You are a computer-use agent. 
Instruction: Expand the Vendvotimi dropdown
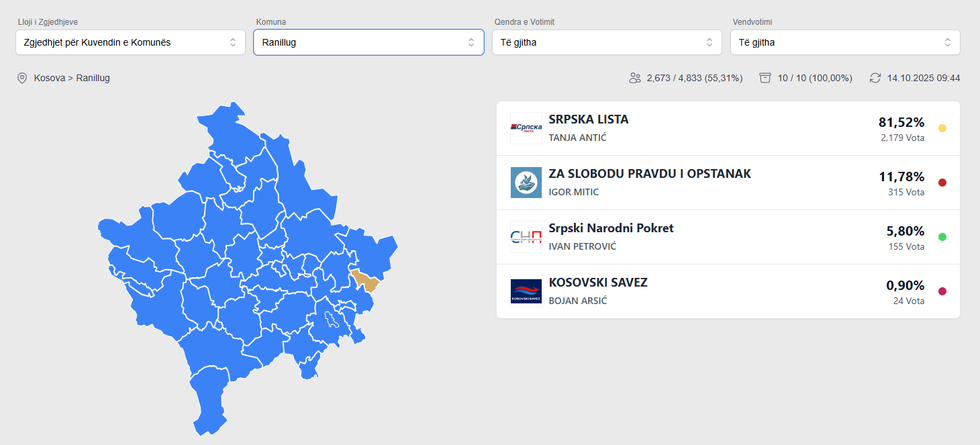[x=844, y=42]
